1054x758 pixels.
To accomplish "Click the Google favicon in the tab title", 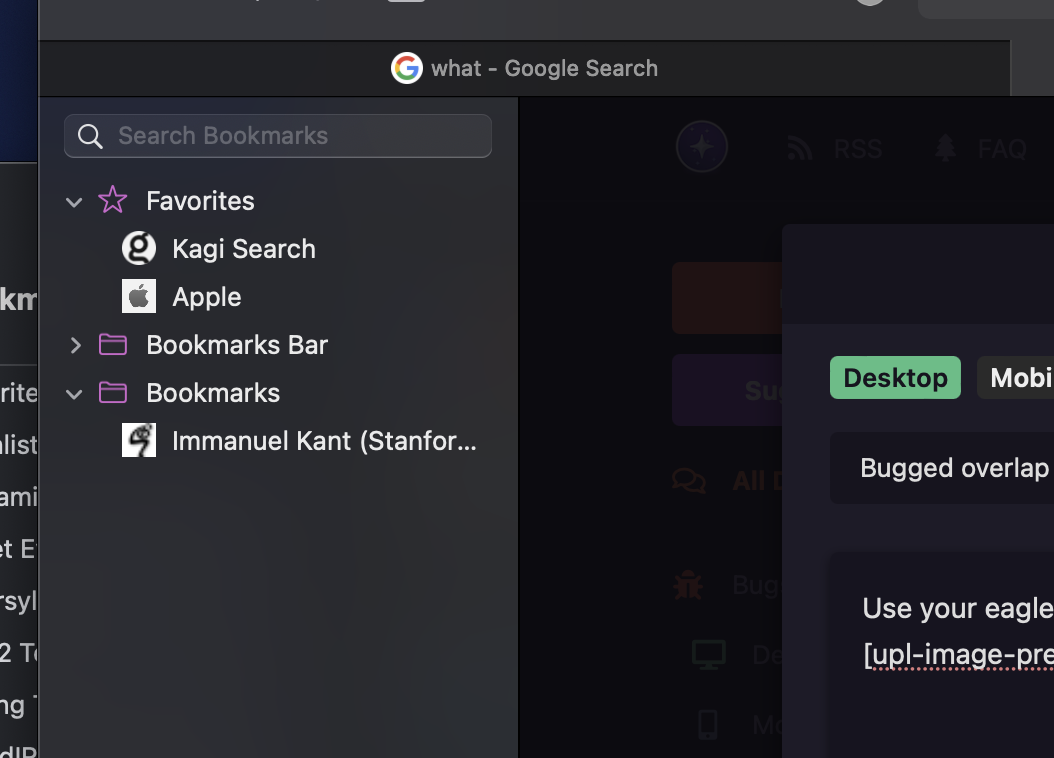I will tap(406, 68).
